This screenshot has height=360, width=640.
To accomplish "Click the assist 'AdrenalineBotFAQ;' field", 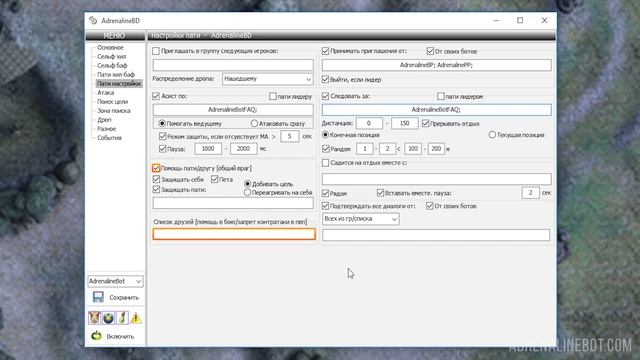I will click(233, 110).
